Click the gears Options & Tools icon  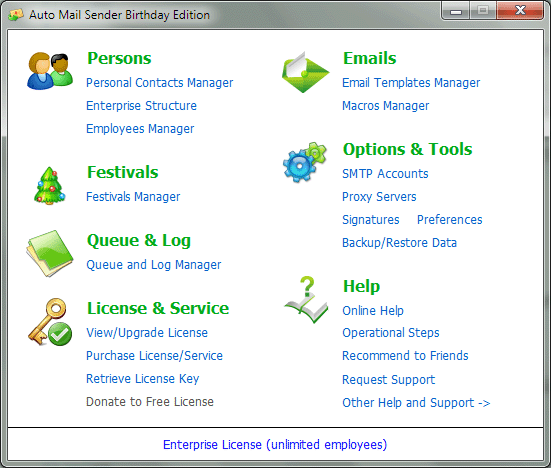point(305,162)
